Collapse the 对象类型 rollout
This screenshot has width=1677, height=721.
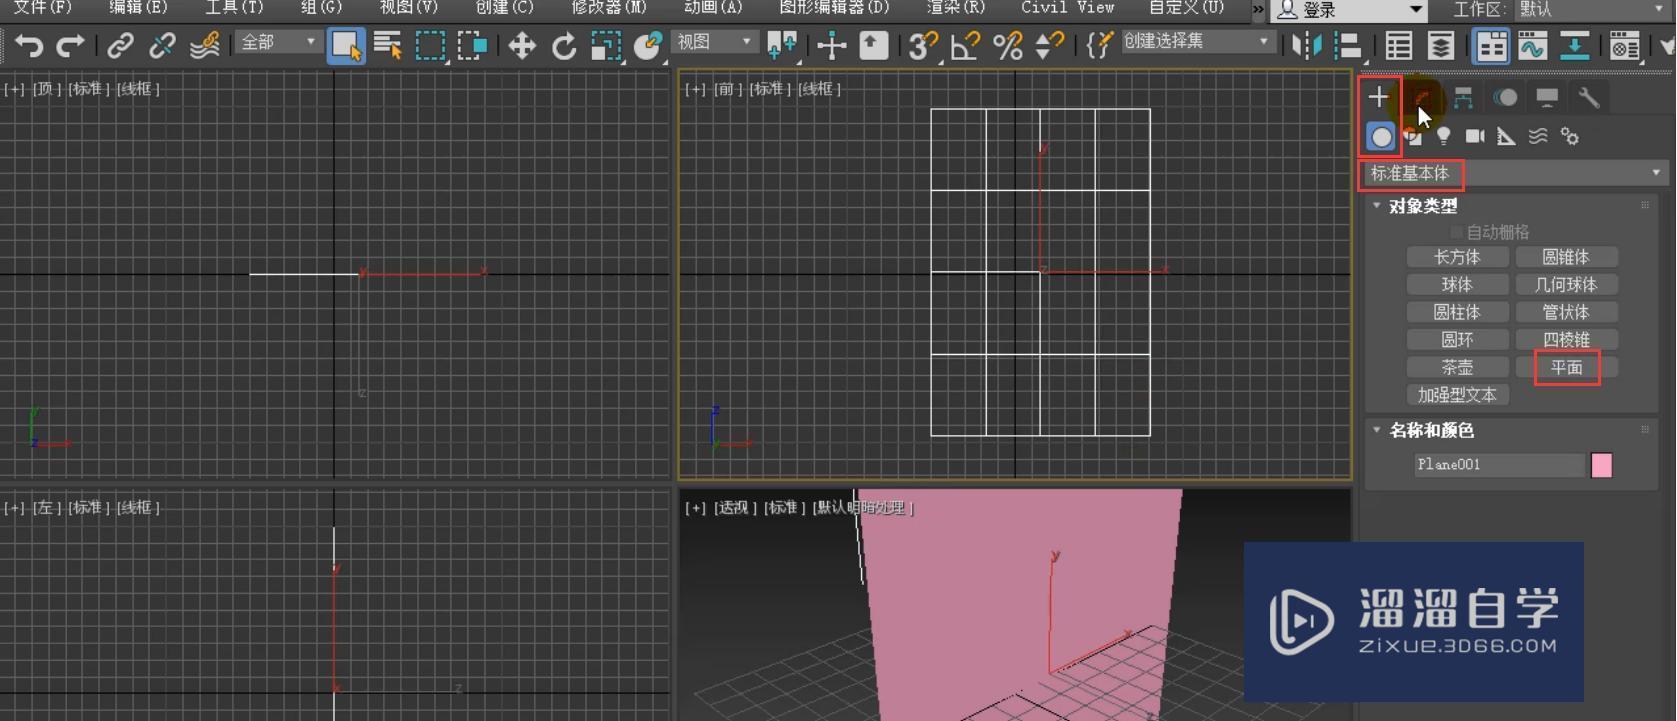pos(1423,206)
